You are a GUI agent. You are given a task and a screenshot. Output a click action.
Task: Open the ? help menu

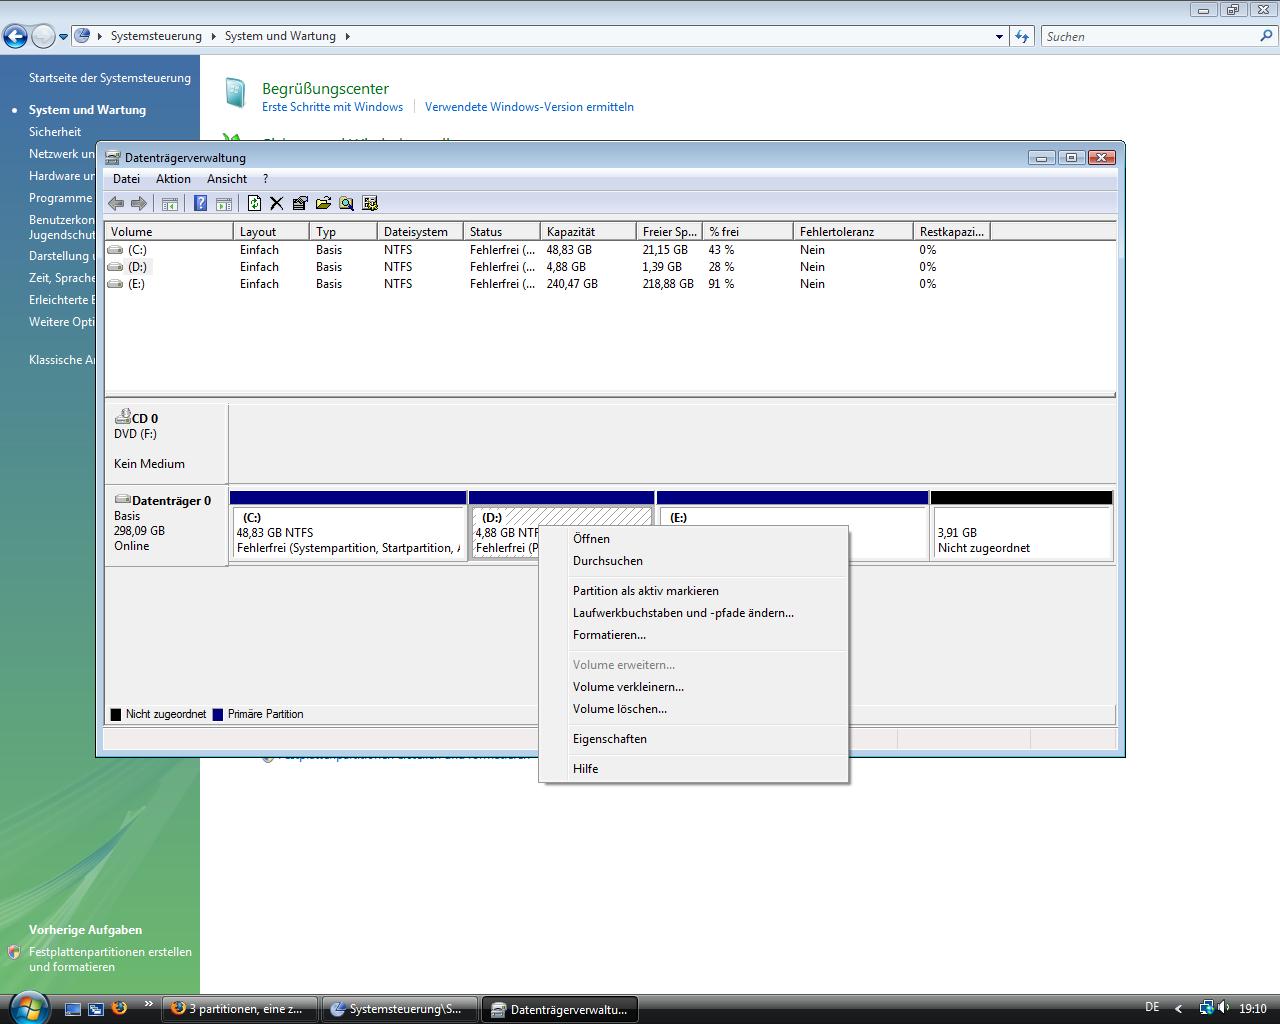coord(265,179)
